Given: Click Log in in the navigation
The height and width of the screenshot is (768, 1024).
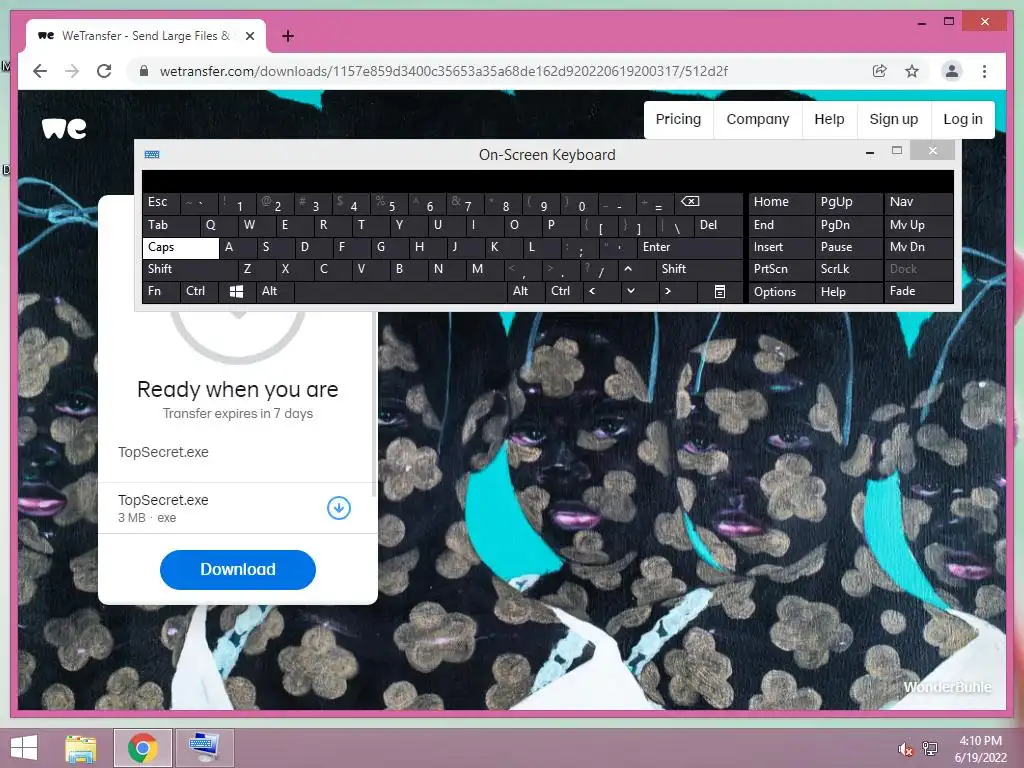Looking at the screenshot, I should pos(963,120).
